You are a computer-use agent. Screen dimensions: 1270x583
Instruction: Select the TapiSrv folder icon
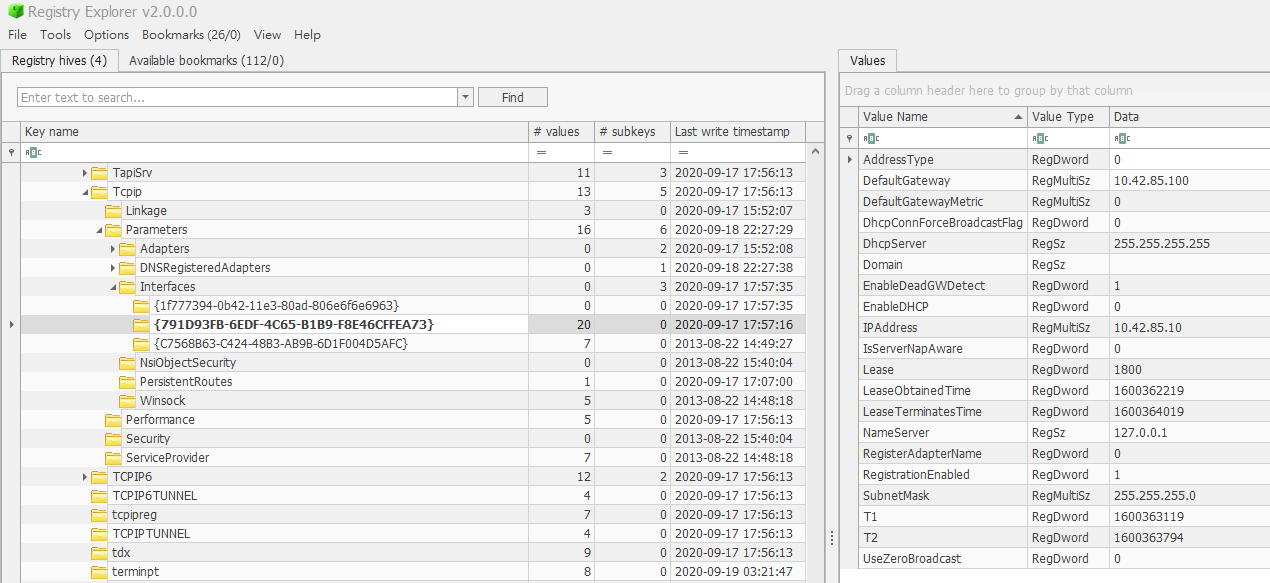(x=99, y=173)
